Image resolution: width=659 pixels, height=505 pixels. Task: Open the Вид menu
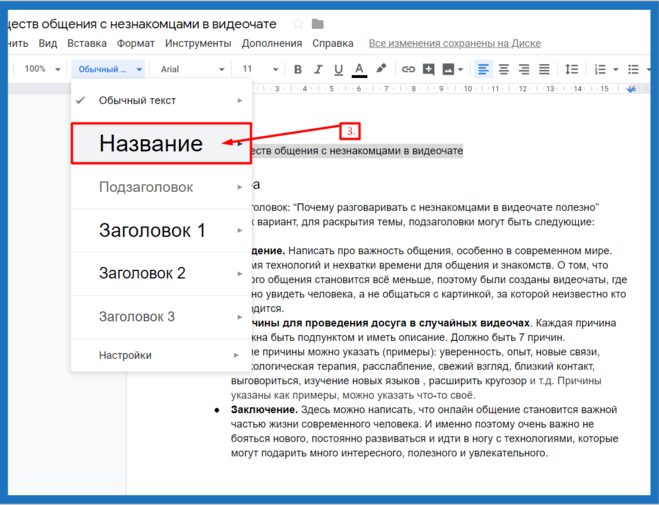(48, 43)
